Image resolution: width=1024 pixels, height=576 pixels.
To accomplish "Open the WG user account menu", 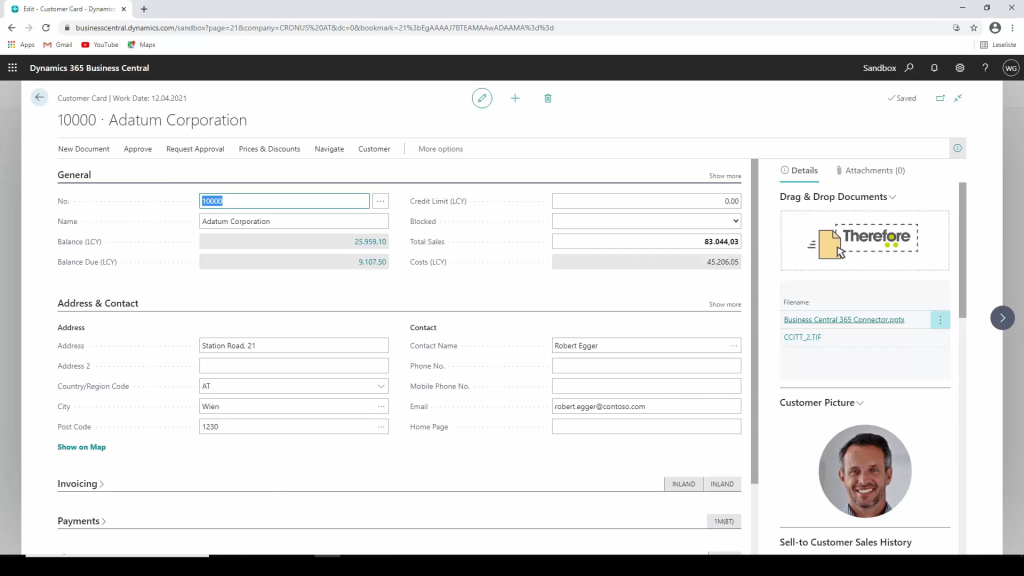I will tap(1011, 68).
